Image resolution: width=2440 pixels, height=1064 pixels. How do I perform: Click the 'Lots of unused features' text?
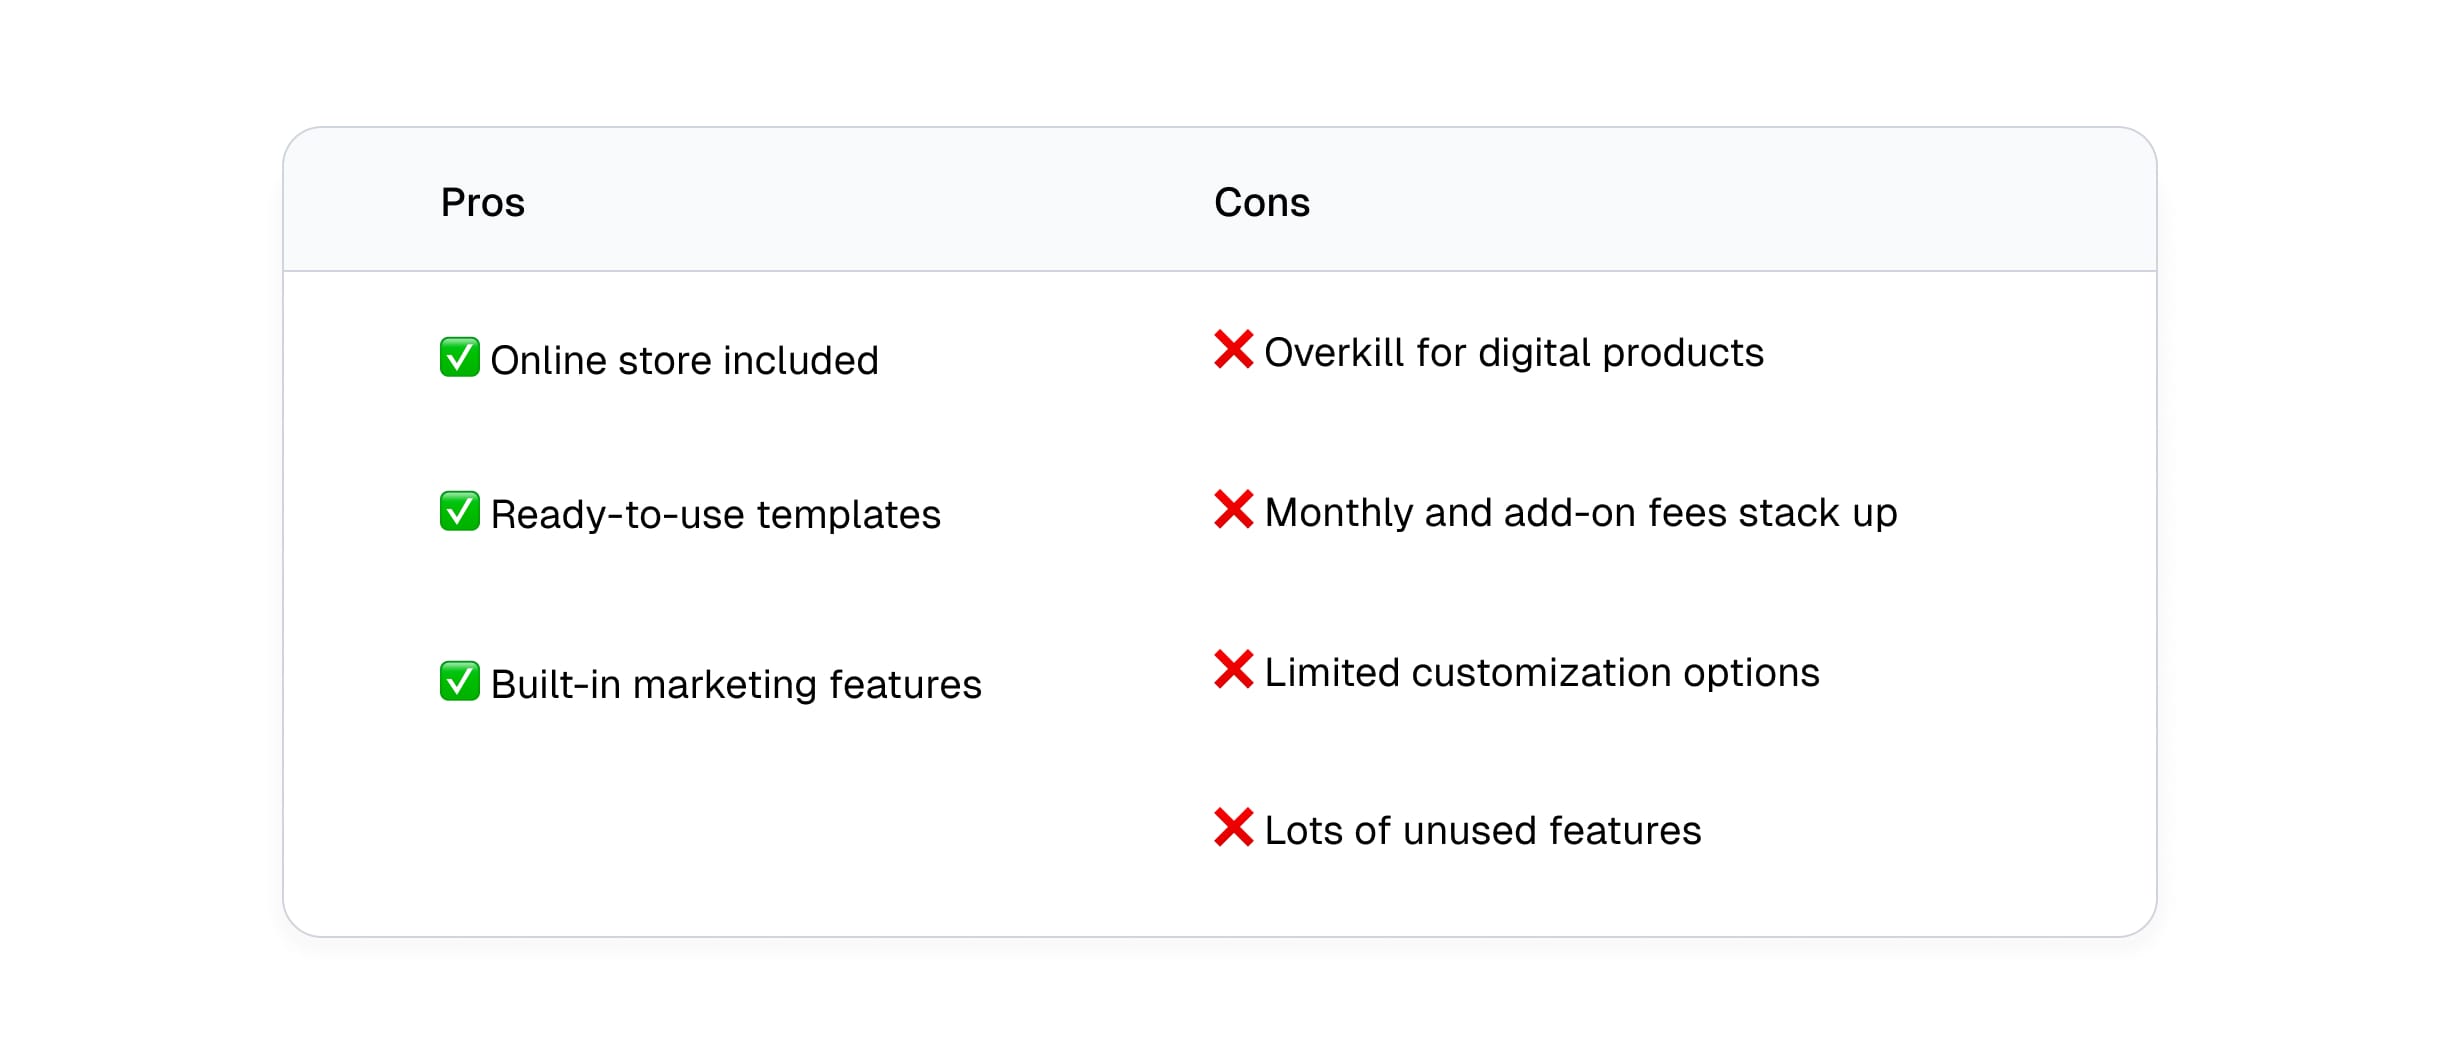click(x=1482, y=831)
